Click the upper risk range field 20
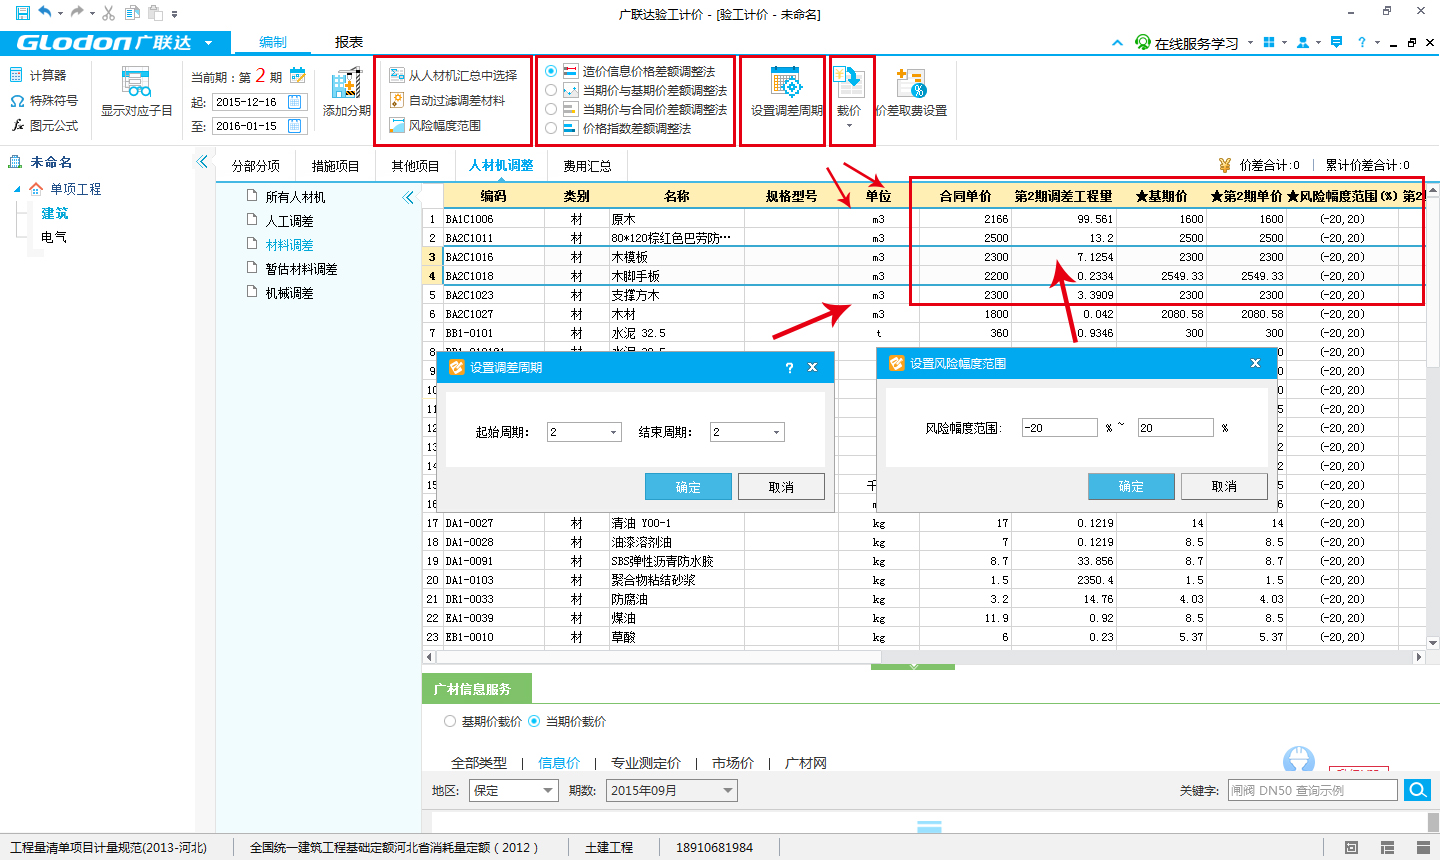The height and width of the screenshot is (860, 1440). tap(1175, 427)
